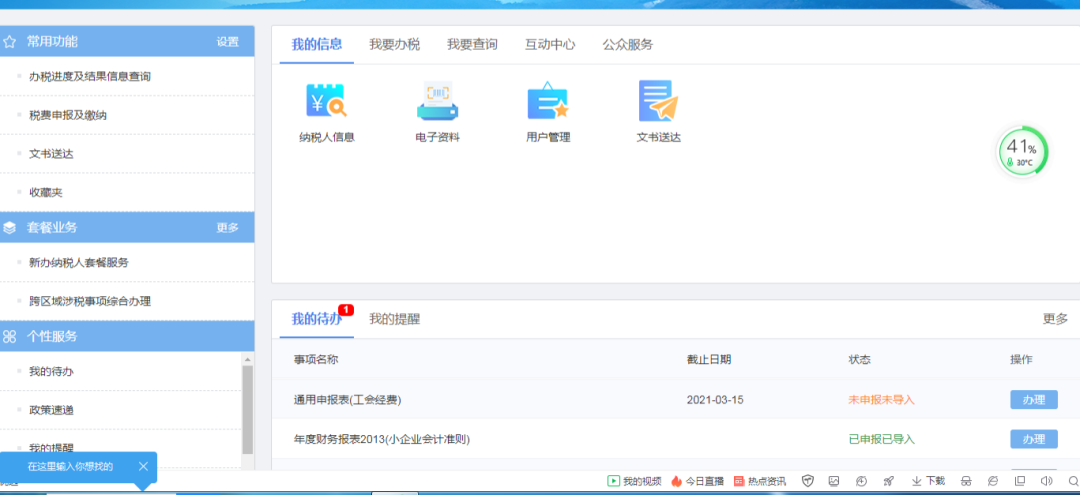1080x495 pixels.
Task: Click the clover icon beside 个性服务
Action: point(10,337)
